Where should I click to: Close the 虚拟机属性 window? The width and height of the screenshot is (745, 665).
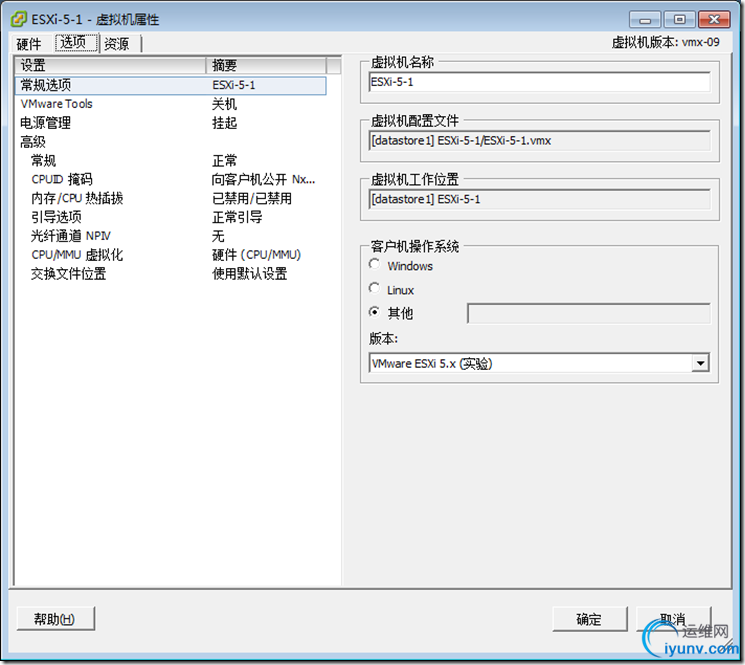point(714,19)
